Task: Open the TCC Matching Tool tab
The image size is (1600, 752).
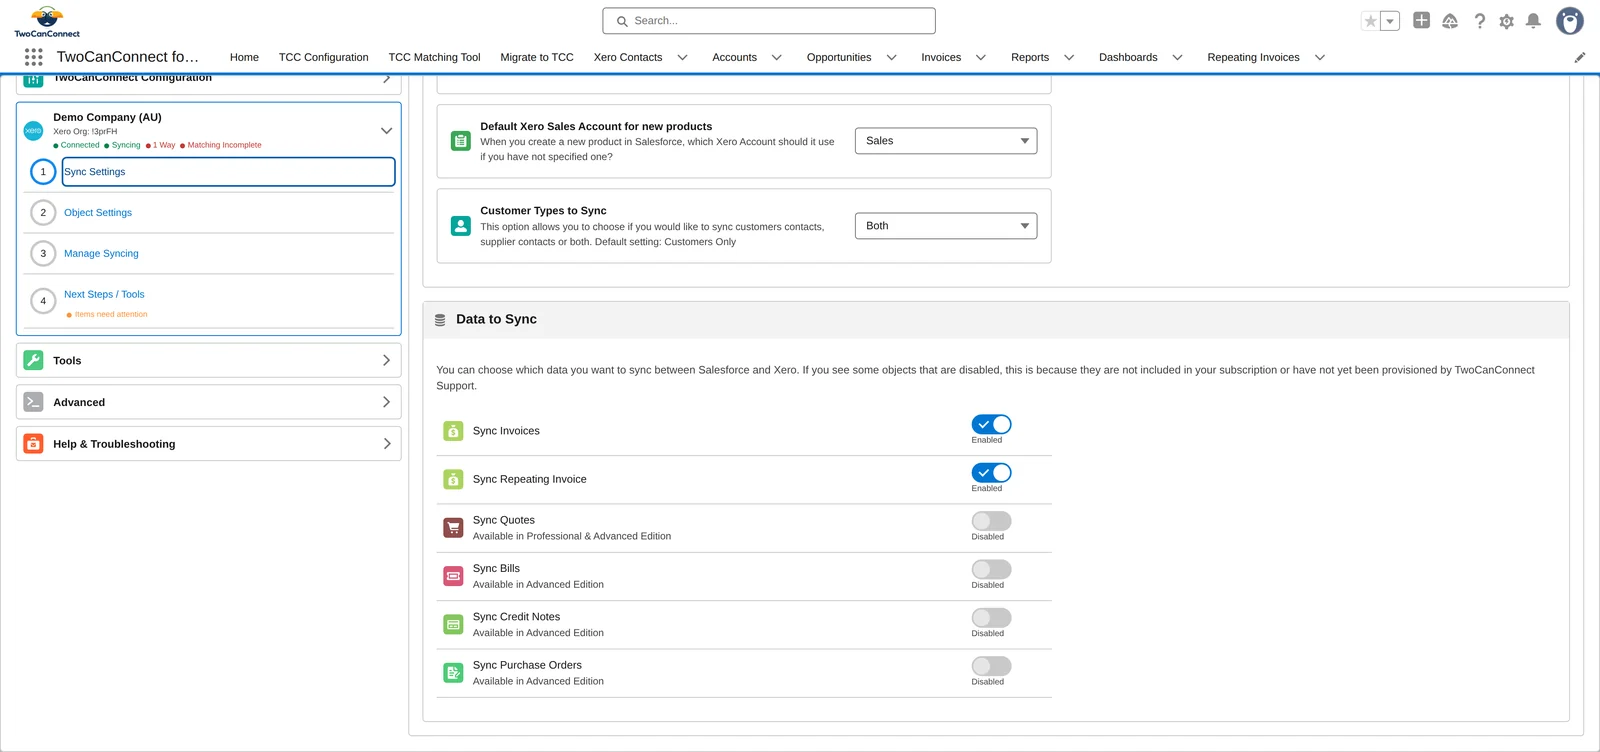Action: 434,57
